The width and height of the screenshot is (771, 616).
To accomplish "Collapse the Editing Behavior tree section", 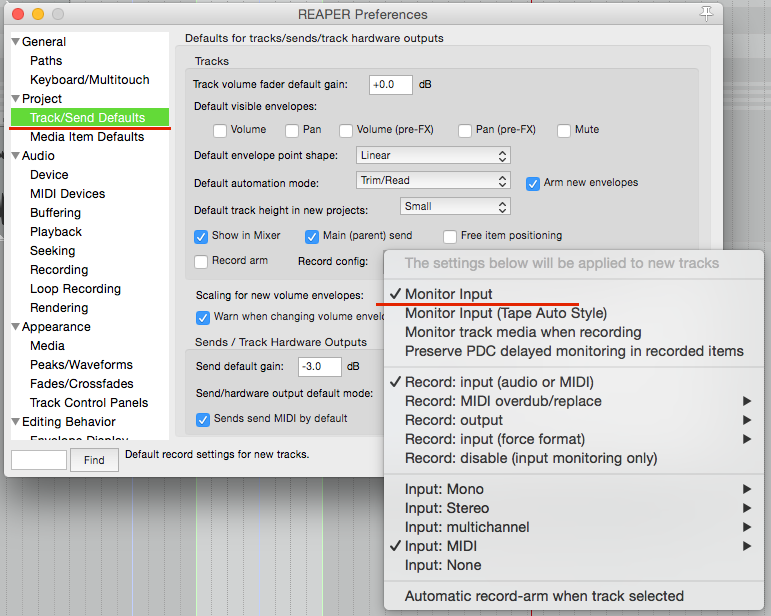I will coord(16,422).
